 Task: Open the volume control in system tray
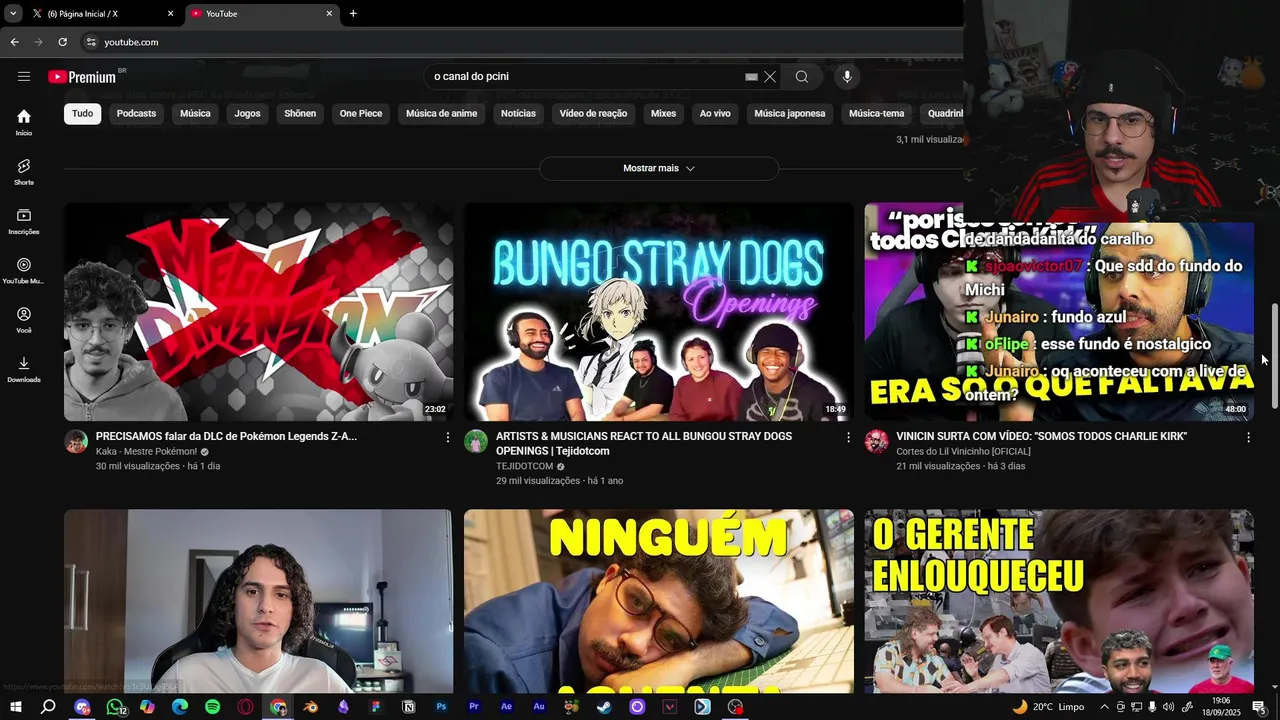[x=1168, y=707]
